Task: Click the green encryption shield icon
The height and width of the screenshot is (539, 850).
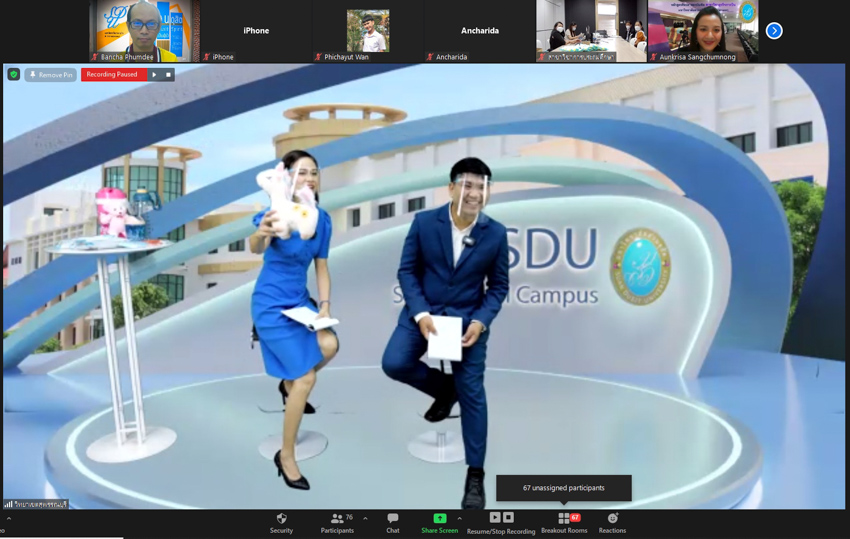Action: pos(14,74)
